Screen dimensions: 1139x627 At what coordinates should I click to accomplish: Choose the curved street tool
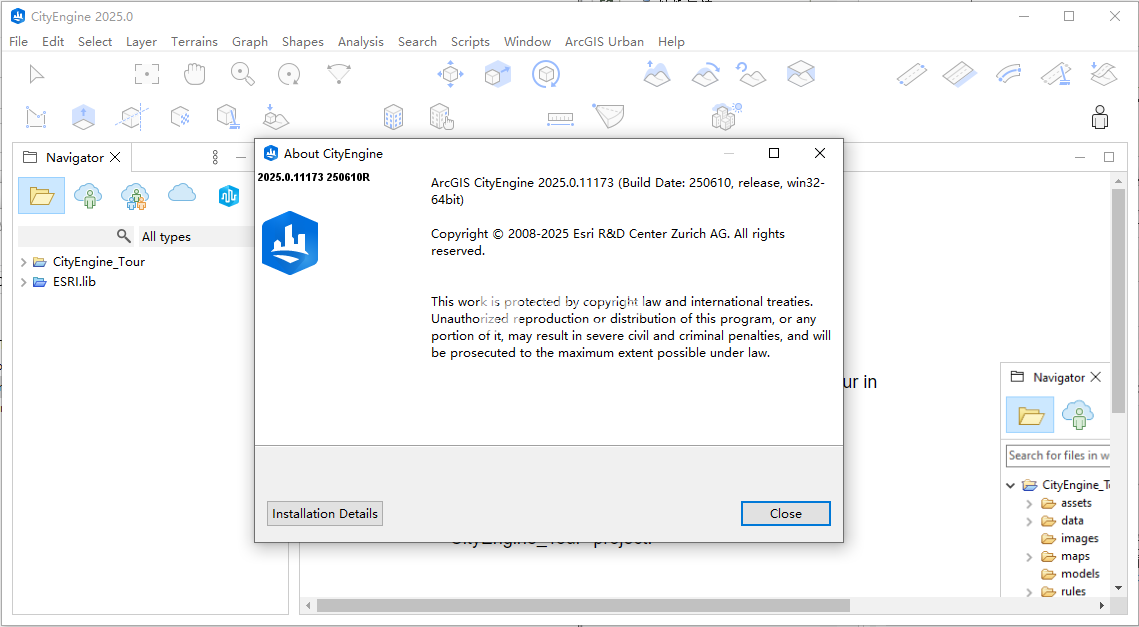tap(1008, 74)
